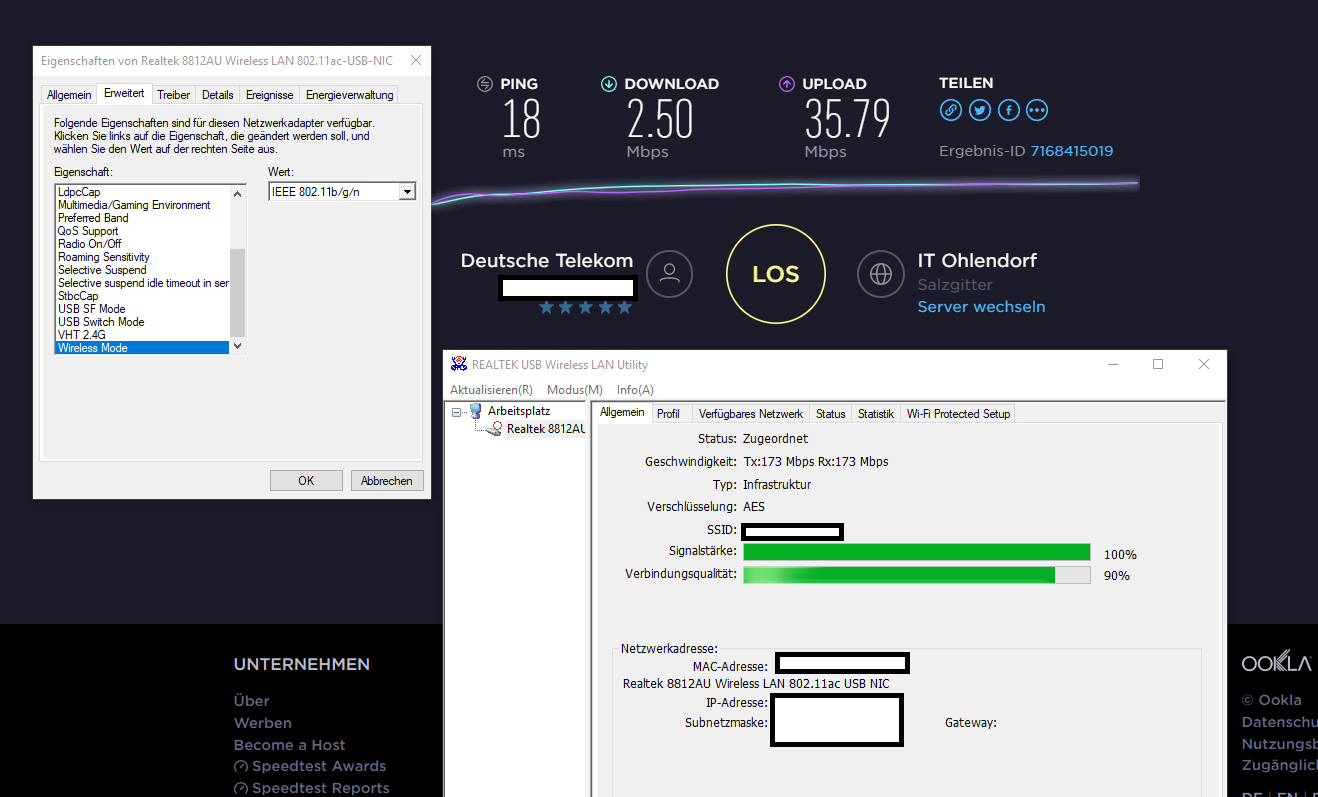Click Abbrechen in the properties dialog

(x=387, y=481)
